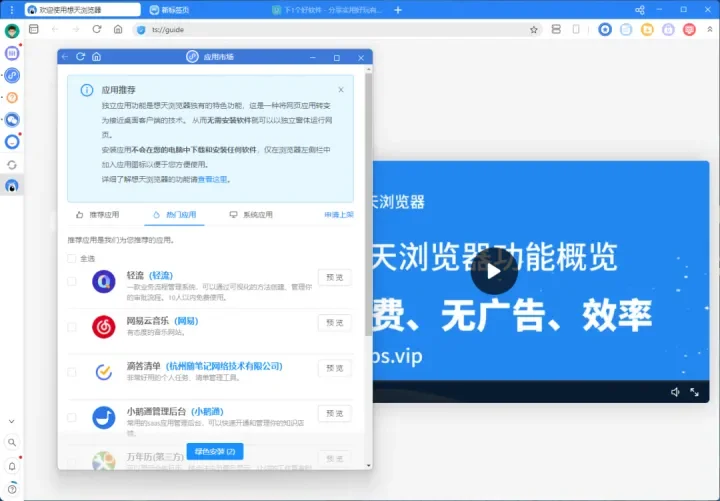Go to home in app market window
The width and height of the screenshot is (720, 501).
point(96,56)
